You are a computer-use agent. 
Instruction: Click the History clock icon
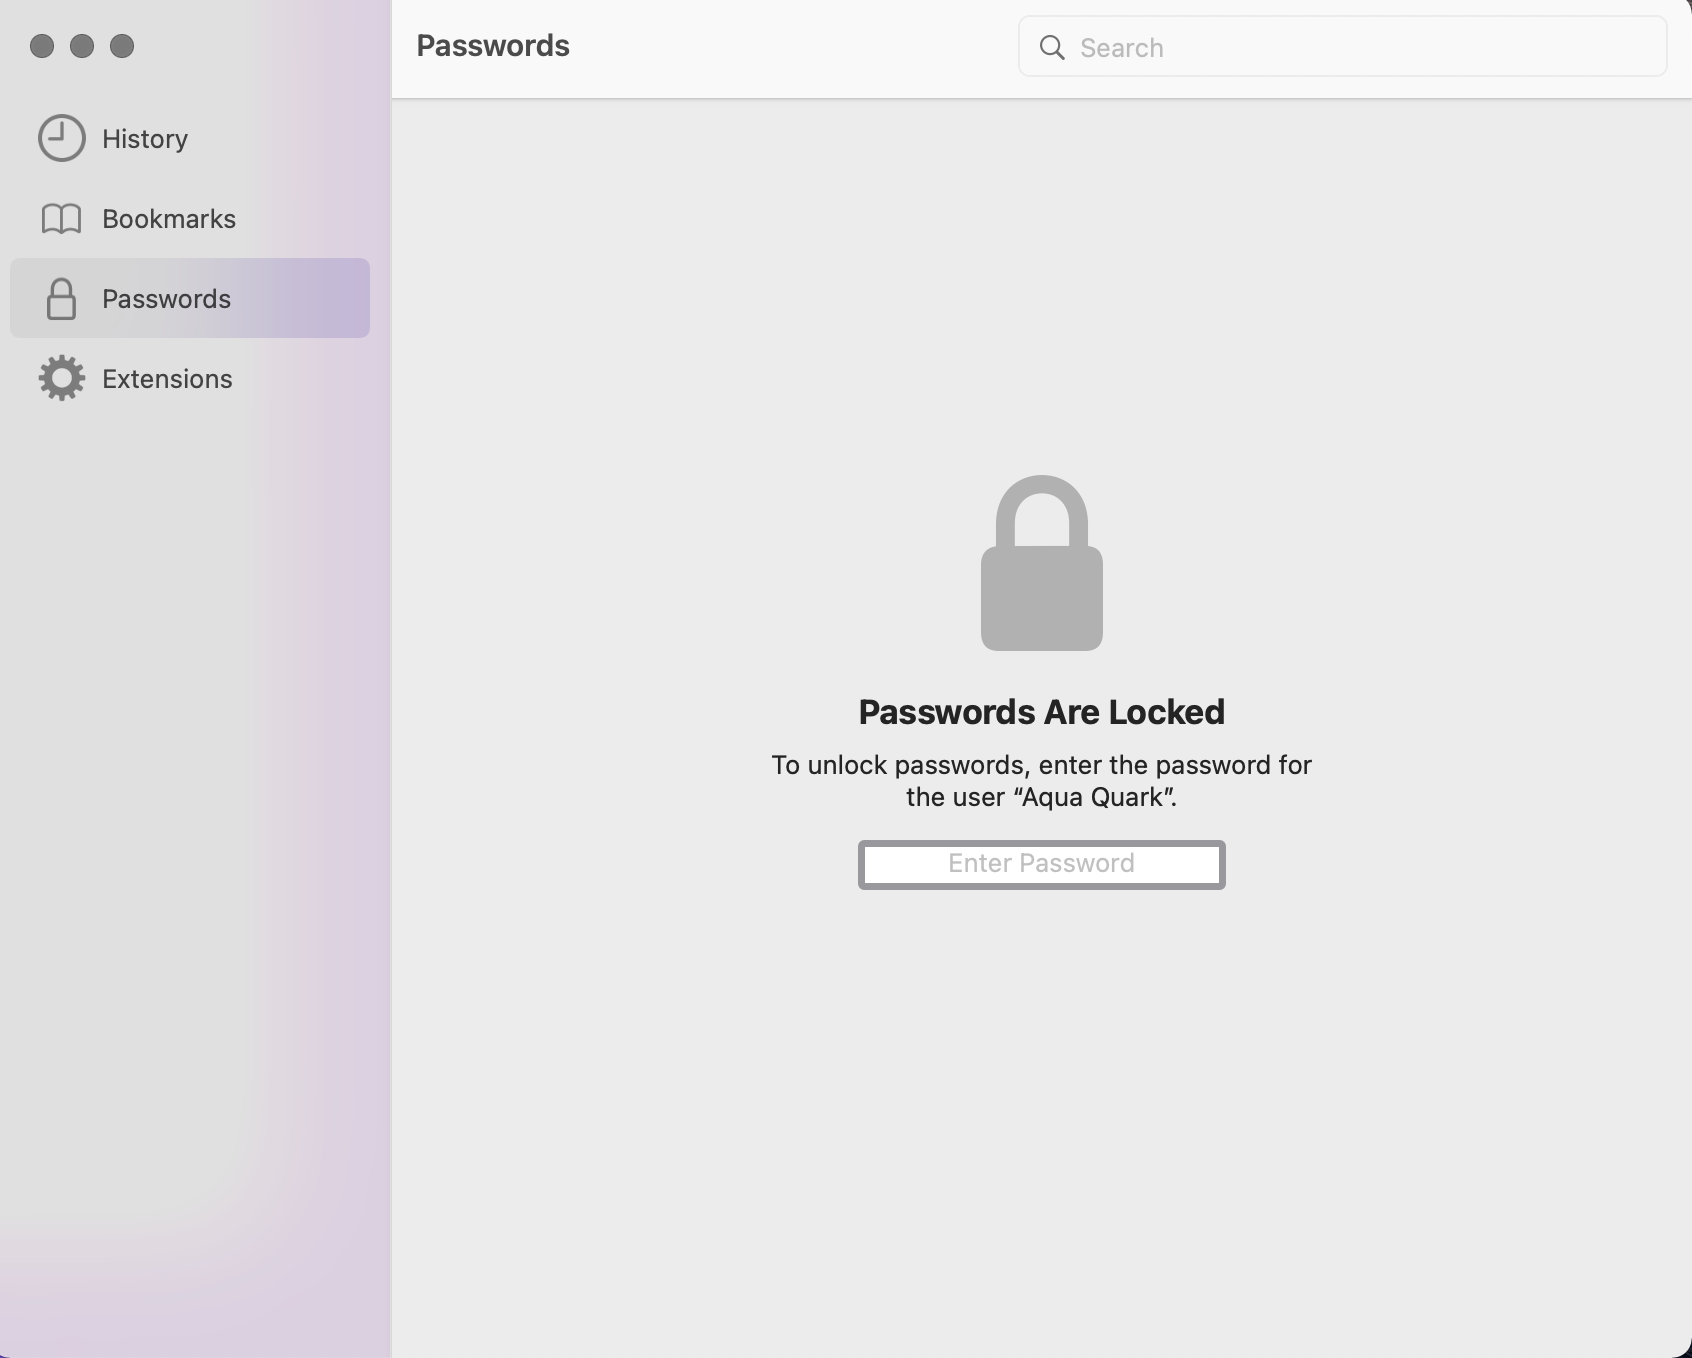pyautogui.click(x=62, y=138)
